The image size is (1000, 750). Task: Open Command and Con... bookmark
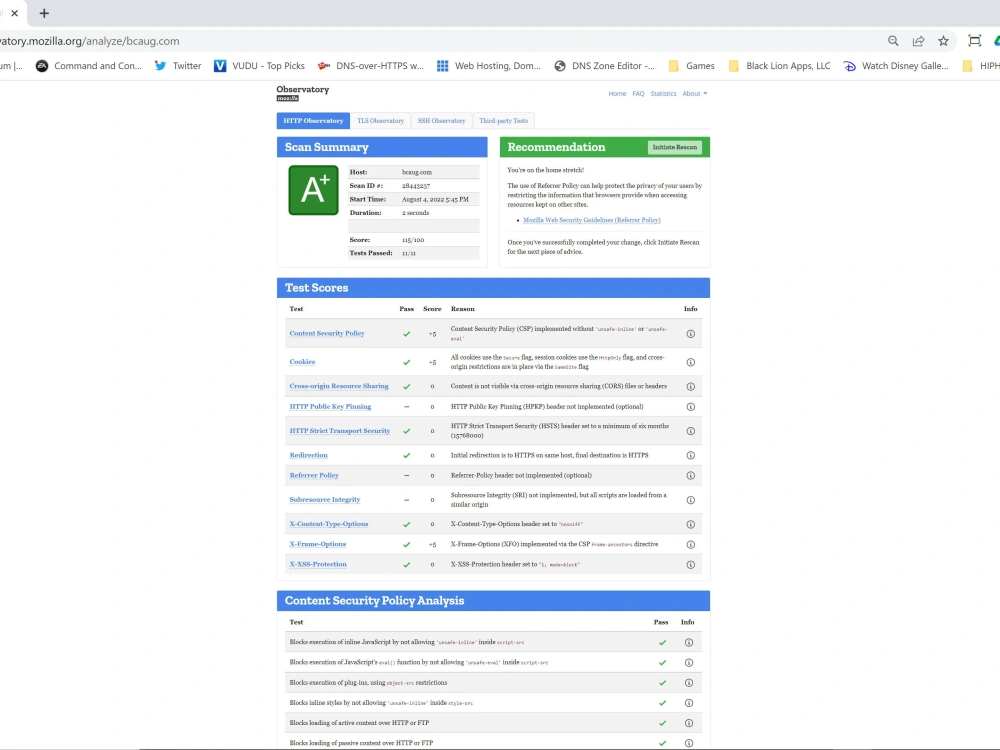89,66
